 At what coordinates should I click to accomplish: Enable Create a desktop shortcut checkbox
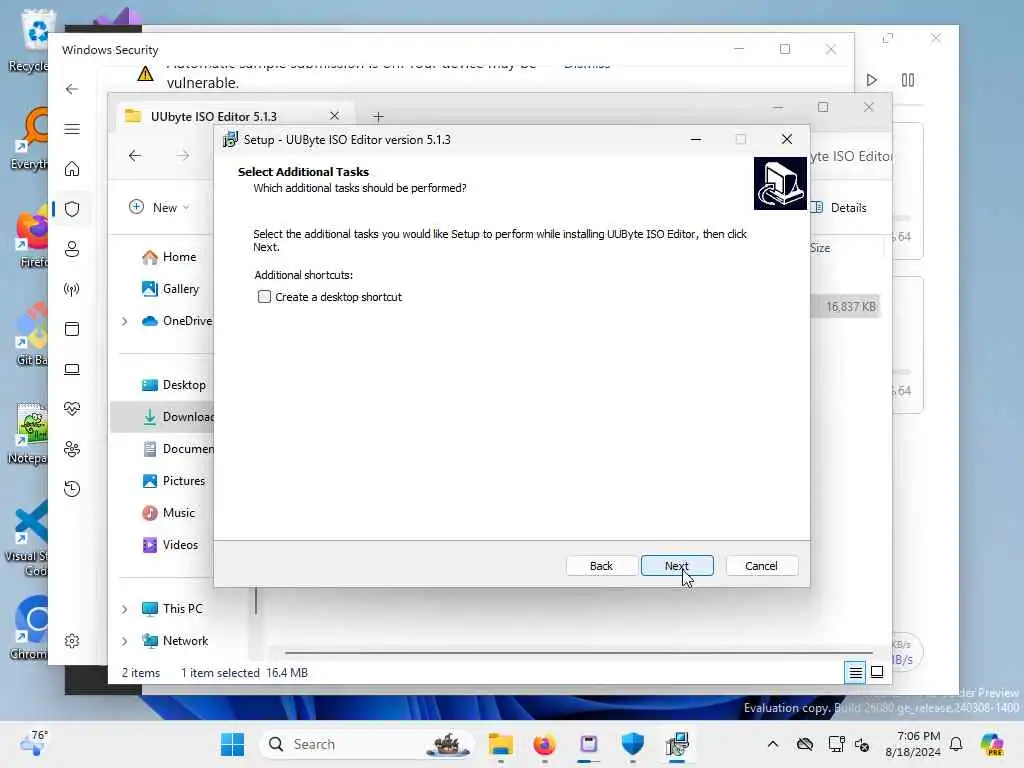click(x=264, y=297)
